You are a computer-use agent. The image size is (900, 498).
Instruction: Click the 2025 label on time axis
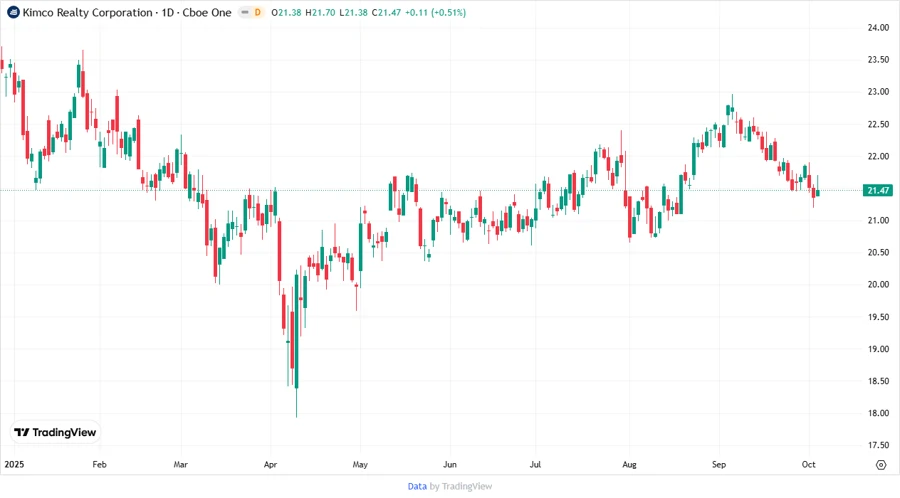point(14,465)
